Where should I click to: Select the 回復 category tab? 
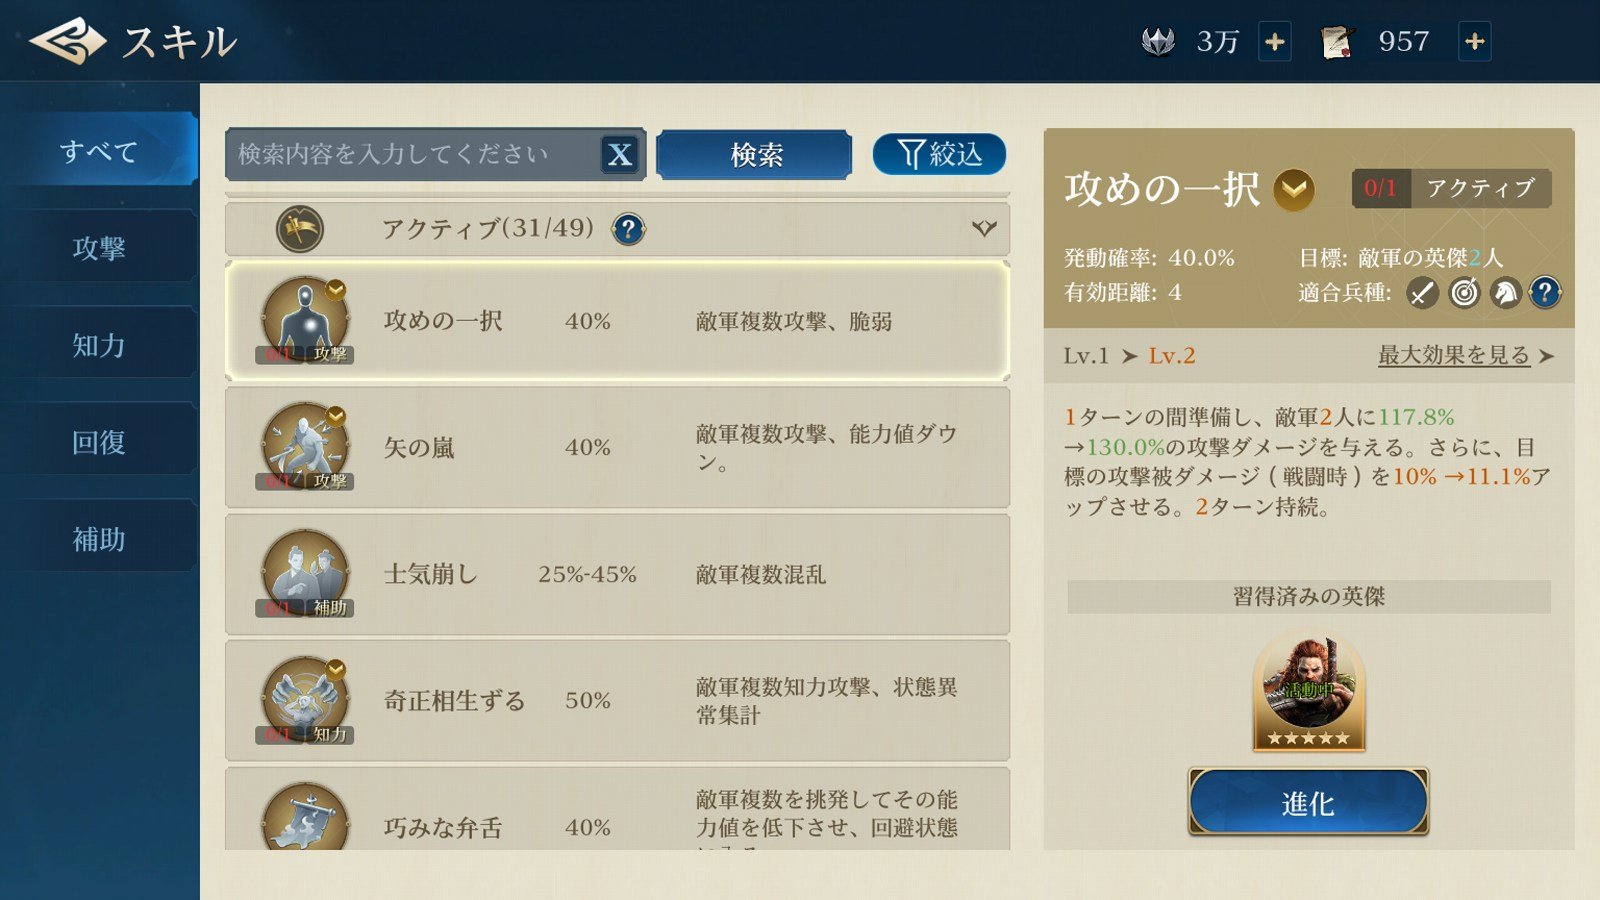click(98, 442)
